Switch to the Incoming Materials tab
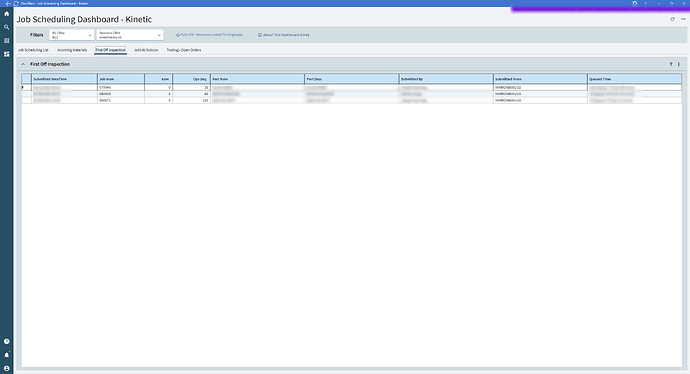This screenshot has height=374, width=690. click(72, 50)
